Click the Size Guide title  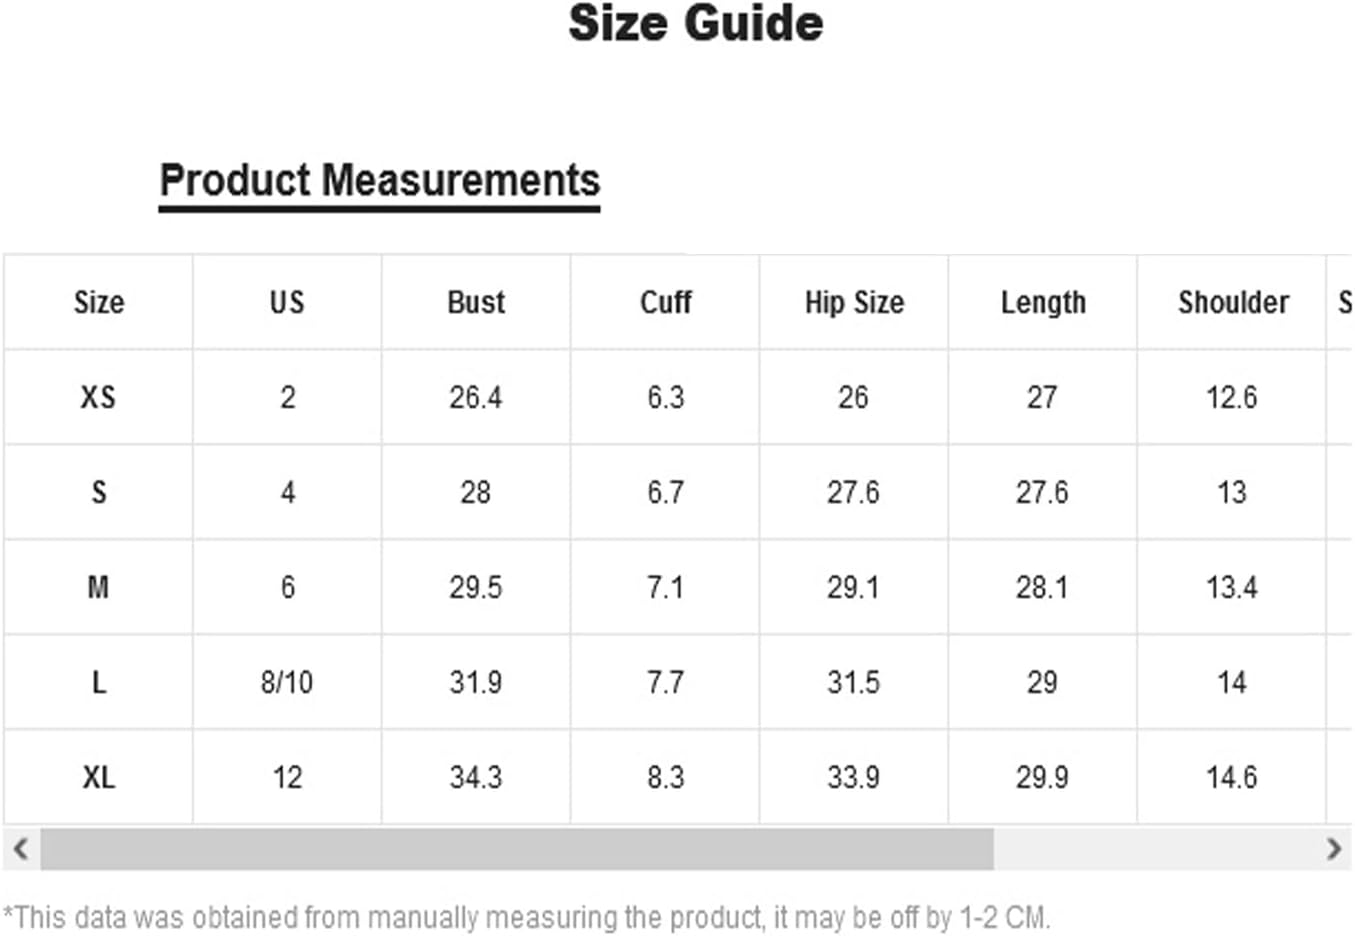pos(696,24)
